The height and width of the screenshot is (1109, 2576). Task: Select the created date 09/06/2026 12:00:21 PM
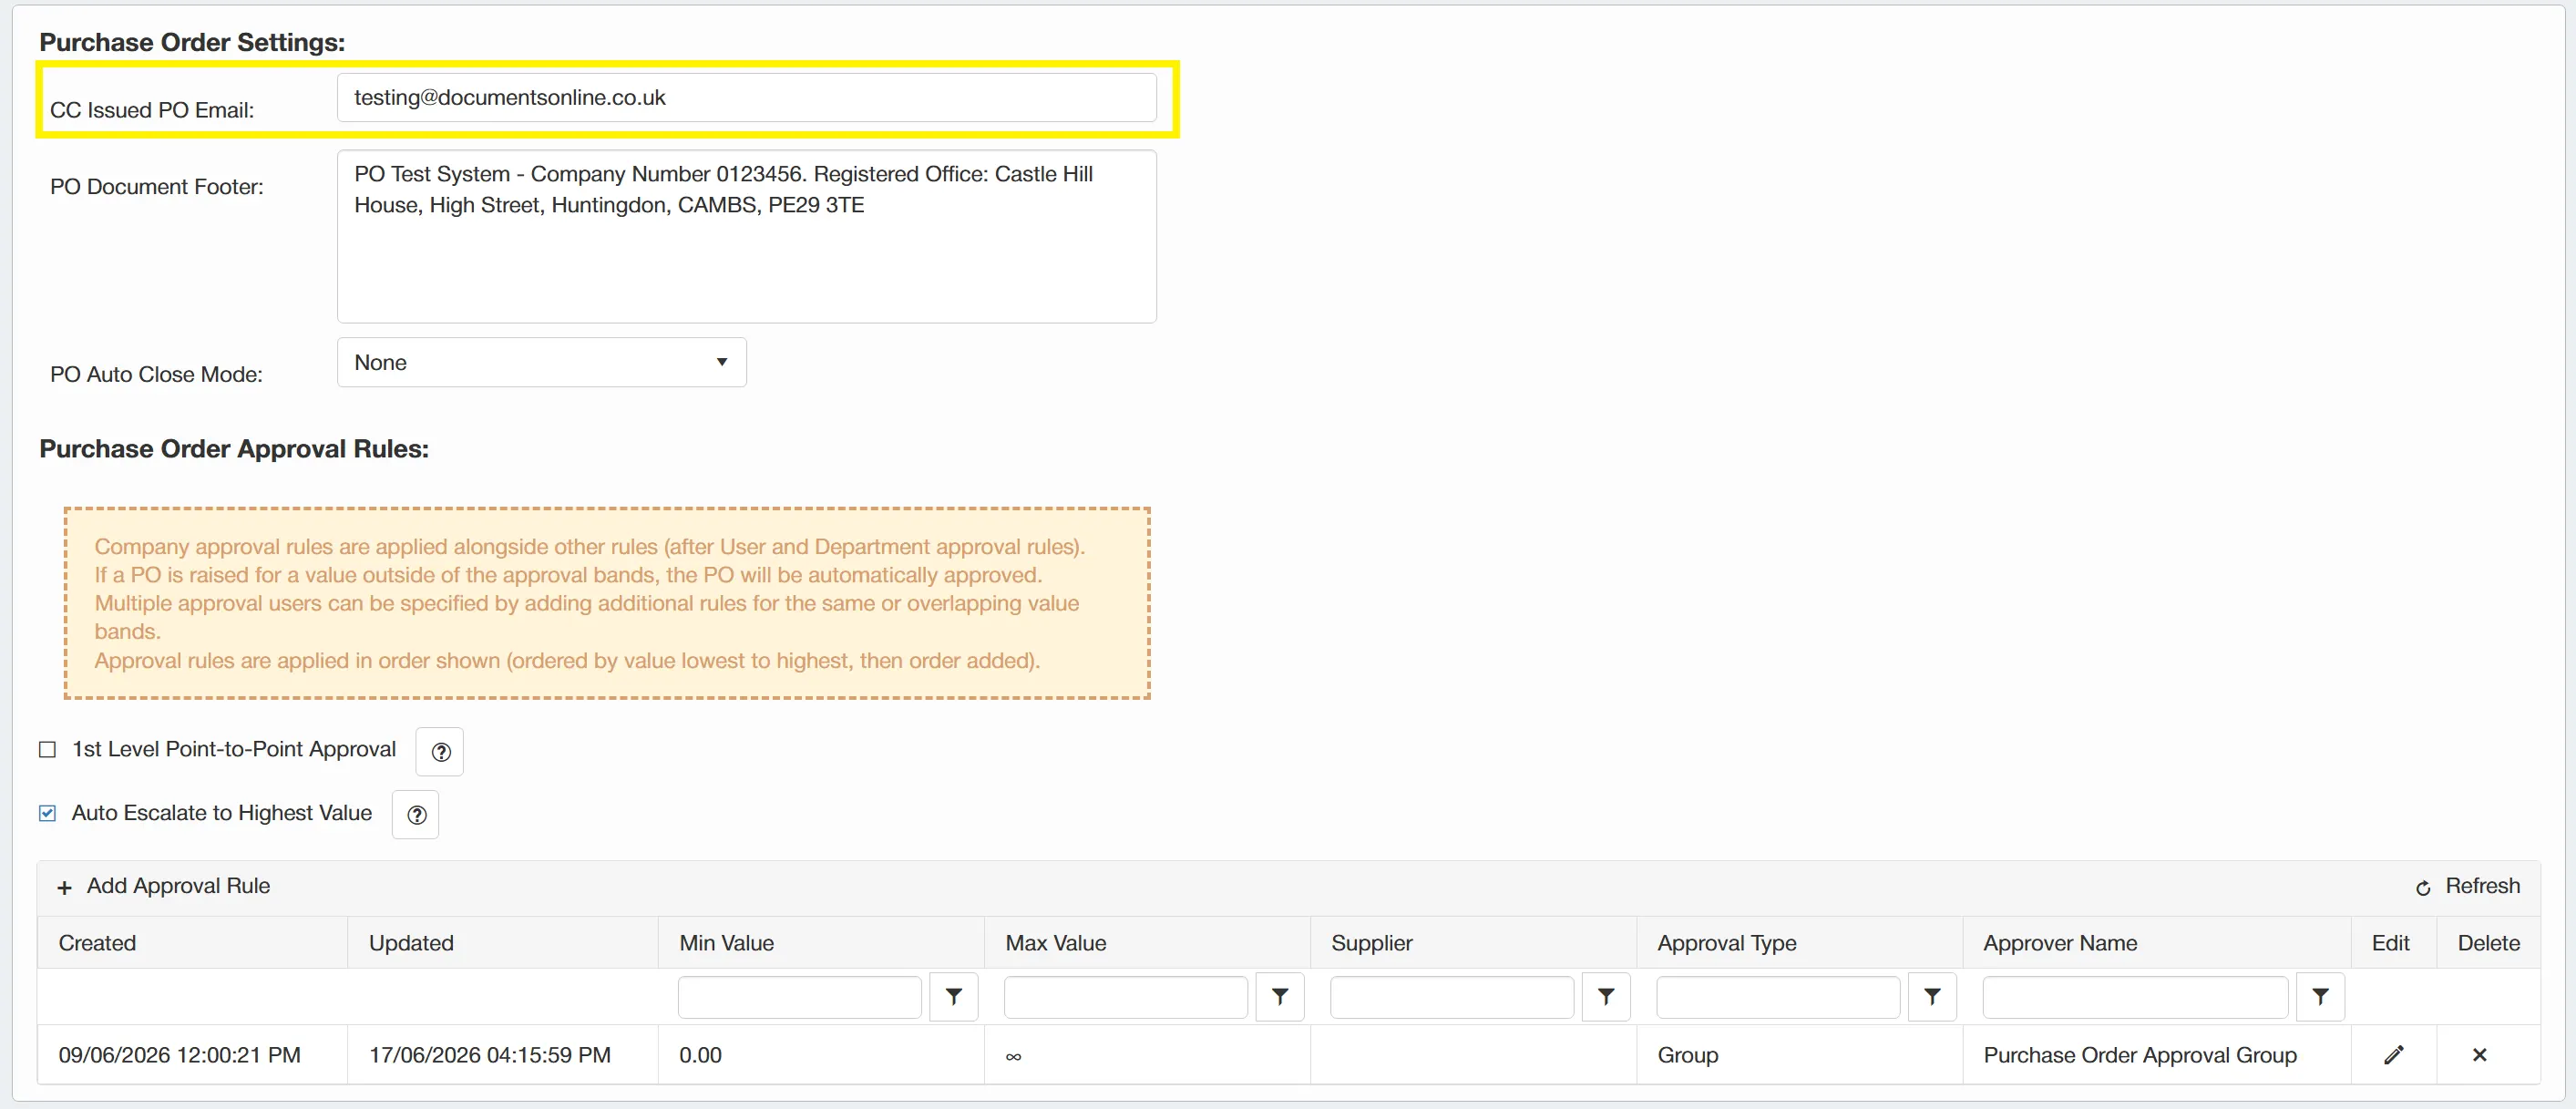click(180, 1055)
